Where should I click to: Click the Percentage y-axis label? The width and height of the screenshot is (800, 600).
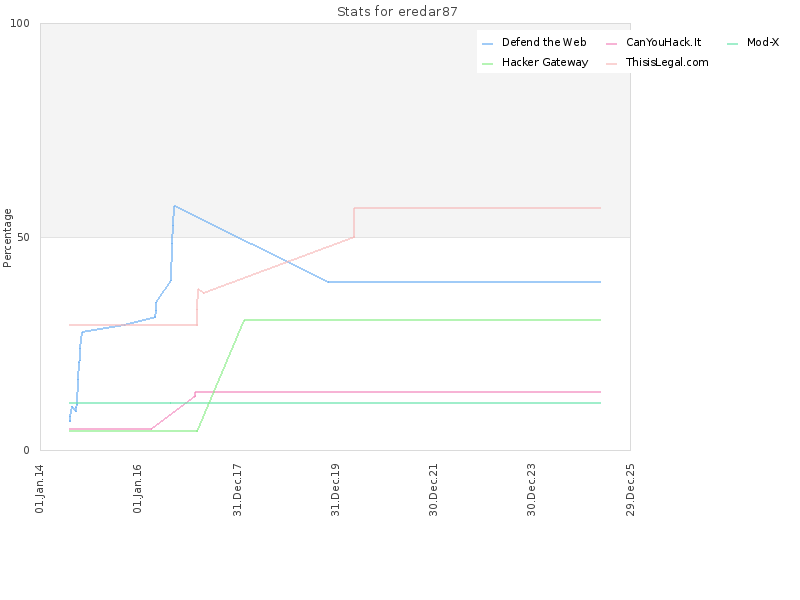pos(7,238)
